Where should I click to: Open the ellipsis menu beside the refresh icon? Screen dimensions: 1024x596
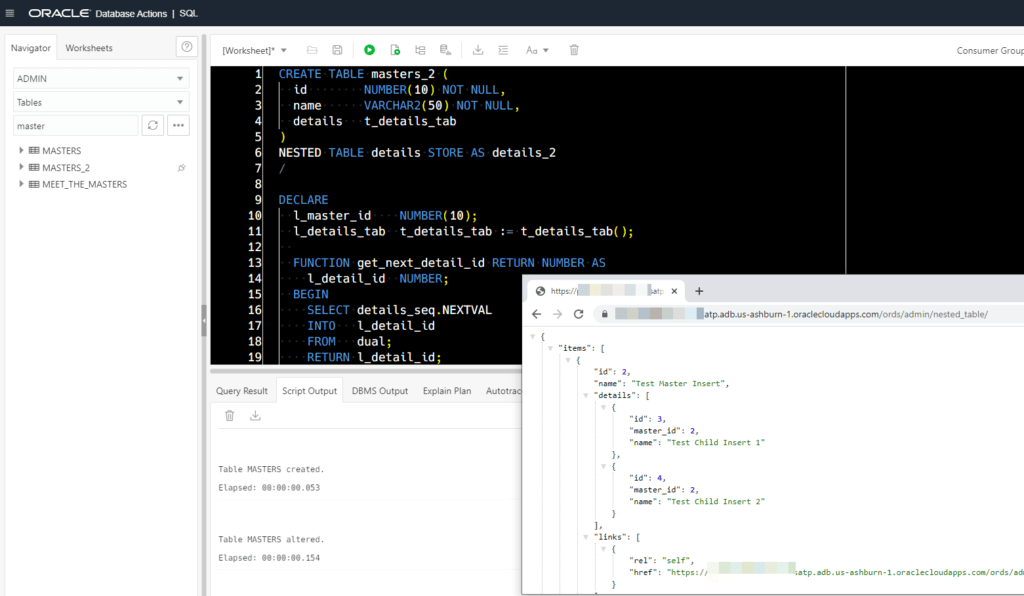pos(178,124)
